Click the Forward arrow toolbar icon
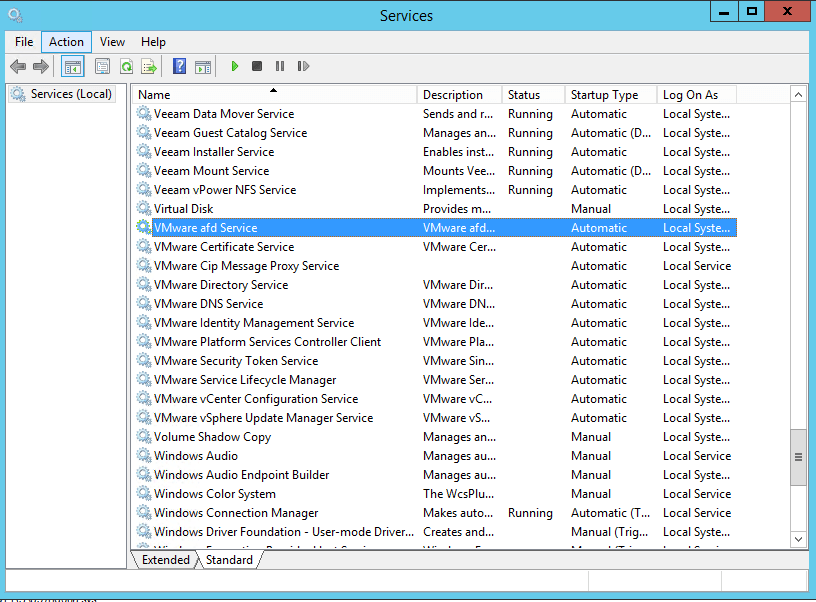The width and height of the screenshot is (816, 602). coord(41,67)
